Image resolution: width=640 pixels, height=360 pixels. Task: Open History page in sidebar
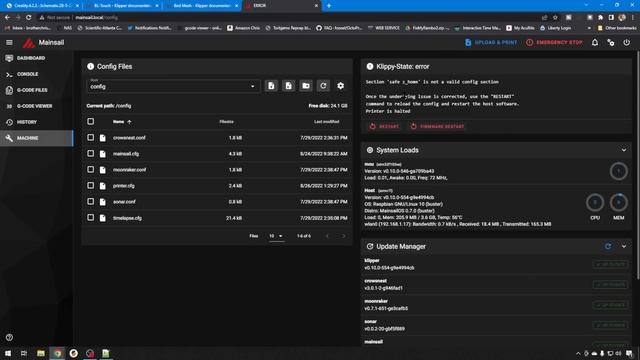(37, 122)
